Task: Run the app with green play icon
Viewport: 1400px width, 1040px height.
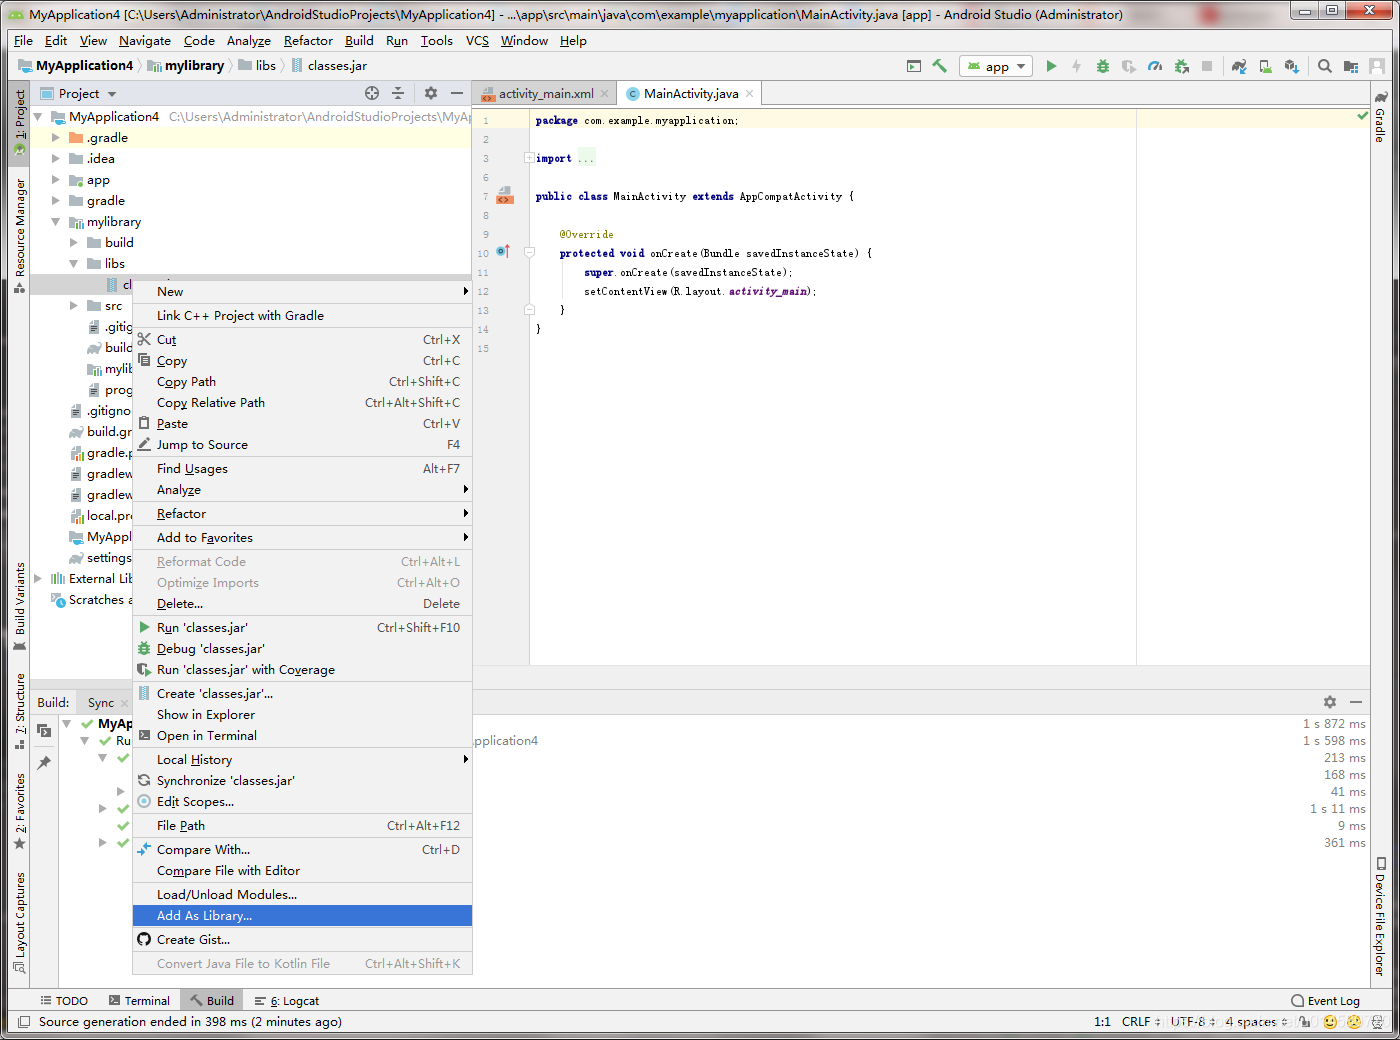Action: coord(1051,66)
